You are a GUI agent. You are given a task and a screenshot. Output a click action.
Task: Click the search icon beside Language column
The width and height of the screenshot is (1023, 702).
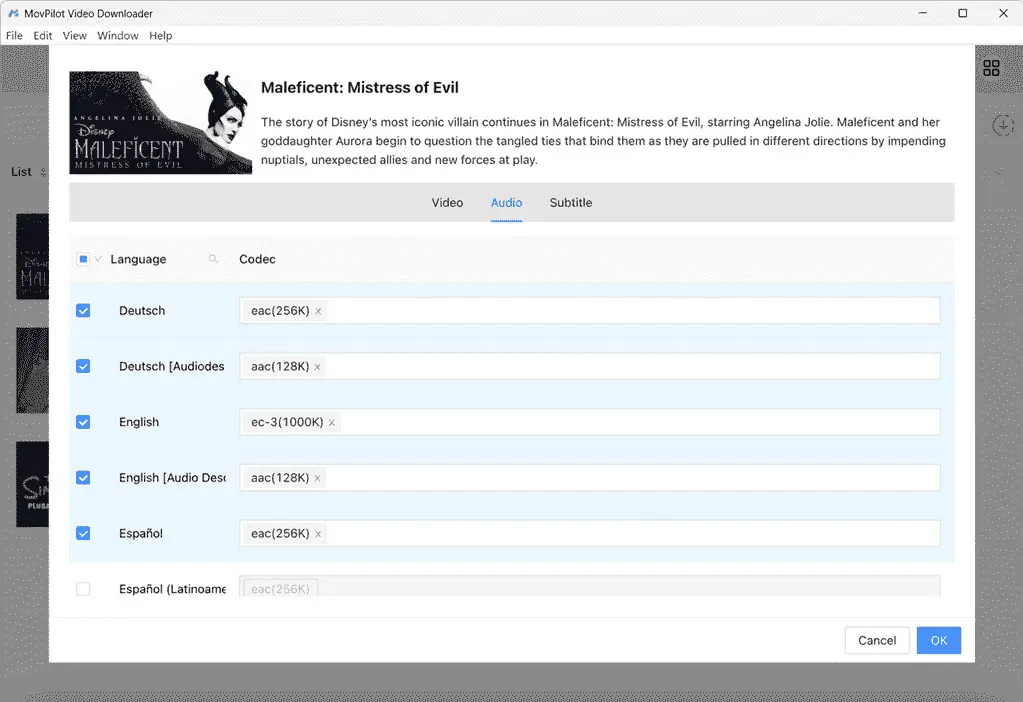[212, 258]
